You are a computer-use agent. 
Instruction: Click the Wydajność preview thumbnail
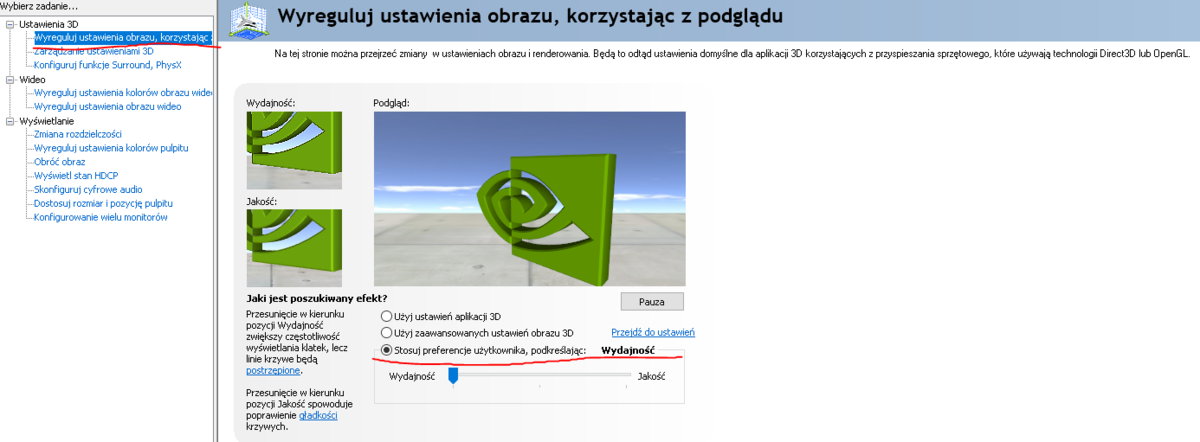pos(294,150)
